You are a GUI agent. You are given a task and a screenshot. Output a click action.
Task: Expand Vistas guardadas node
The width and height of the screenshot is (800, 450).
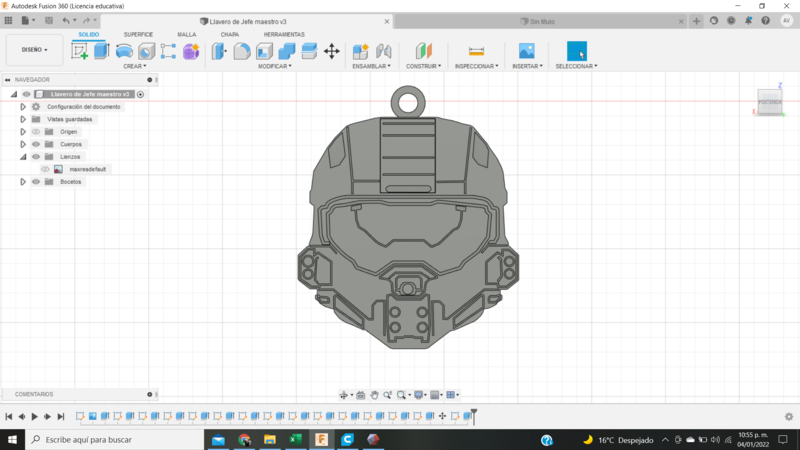[x=23, y=119]
